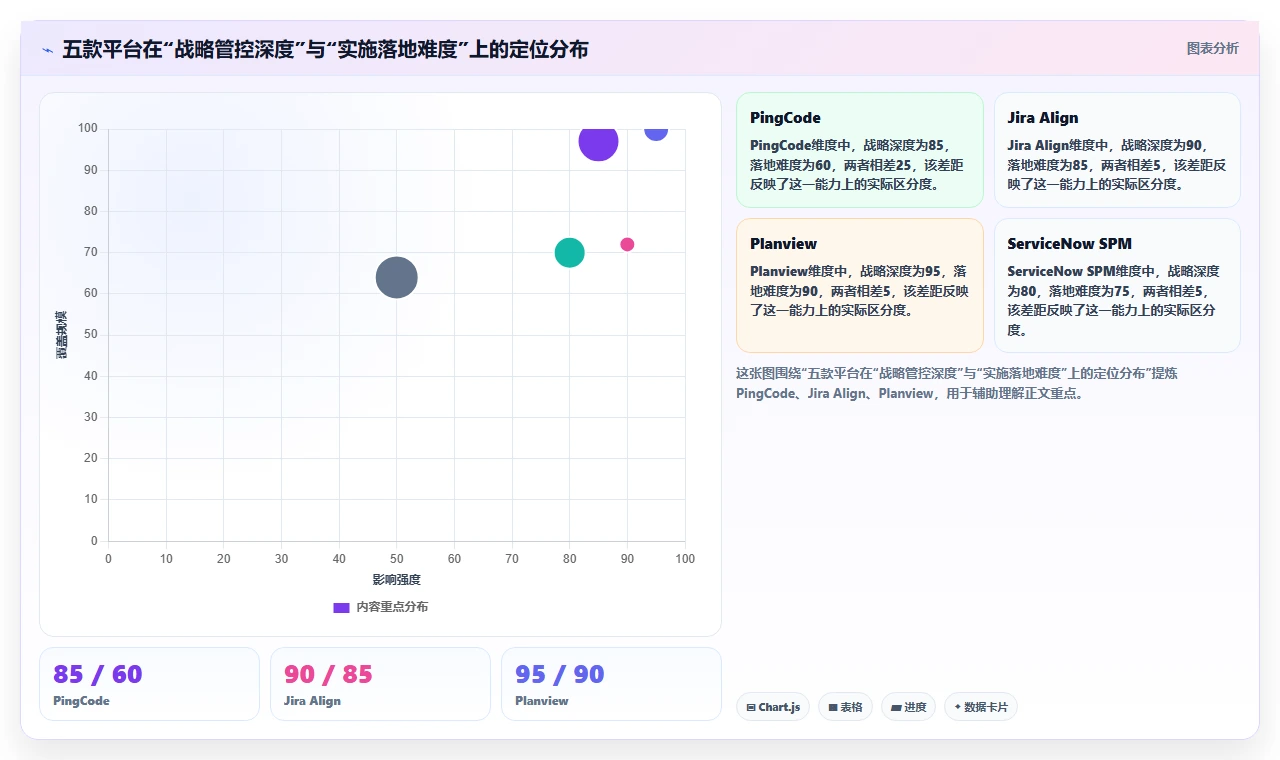The height and width of the screenshot is (760, 1280).
Task: Click the sparkle icon in 数据卡片 tag
Action: click(x=957, y=707)
